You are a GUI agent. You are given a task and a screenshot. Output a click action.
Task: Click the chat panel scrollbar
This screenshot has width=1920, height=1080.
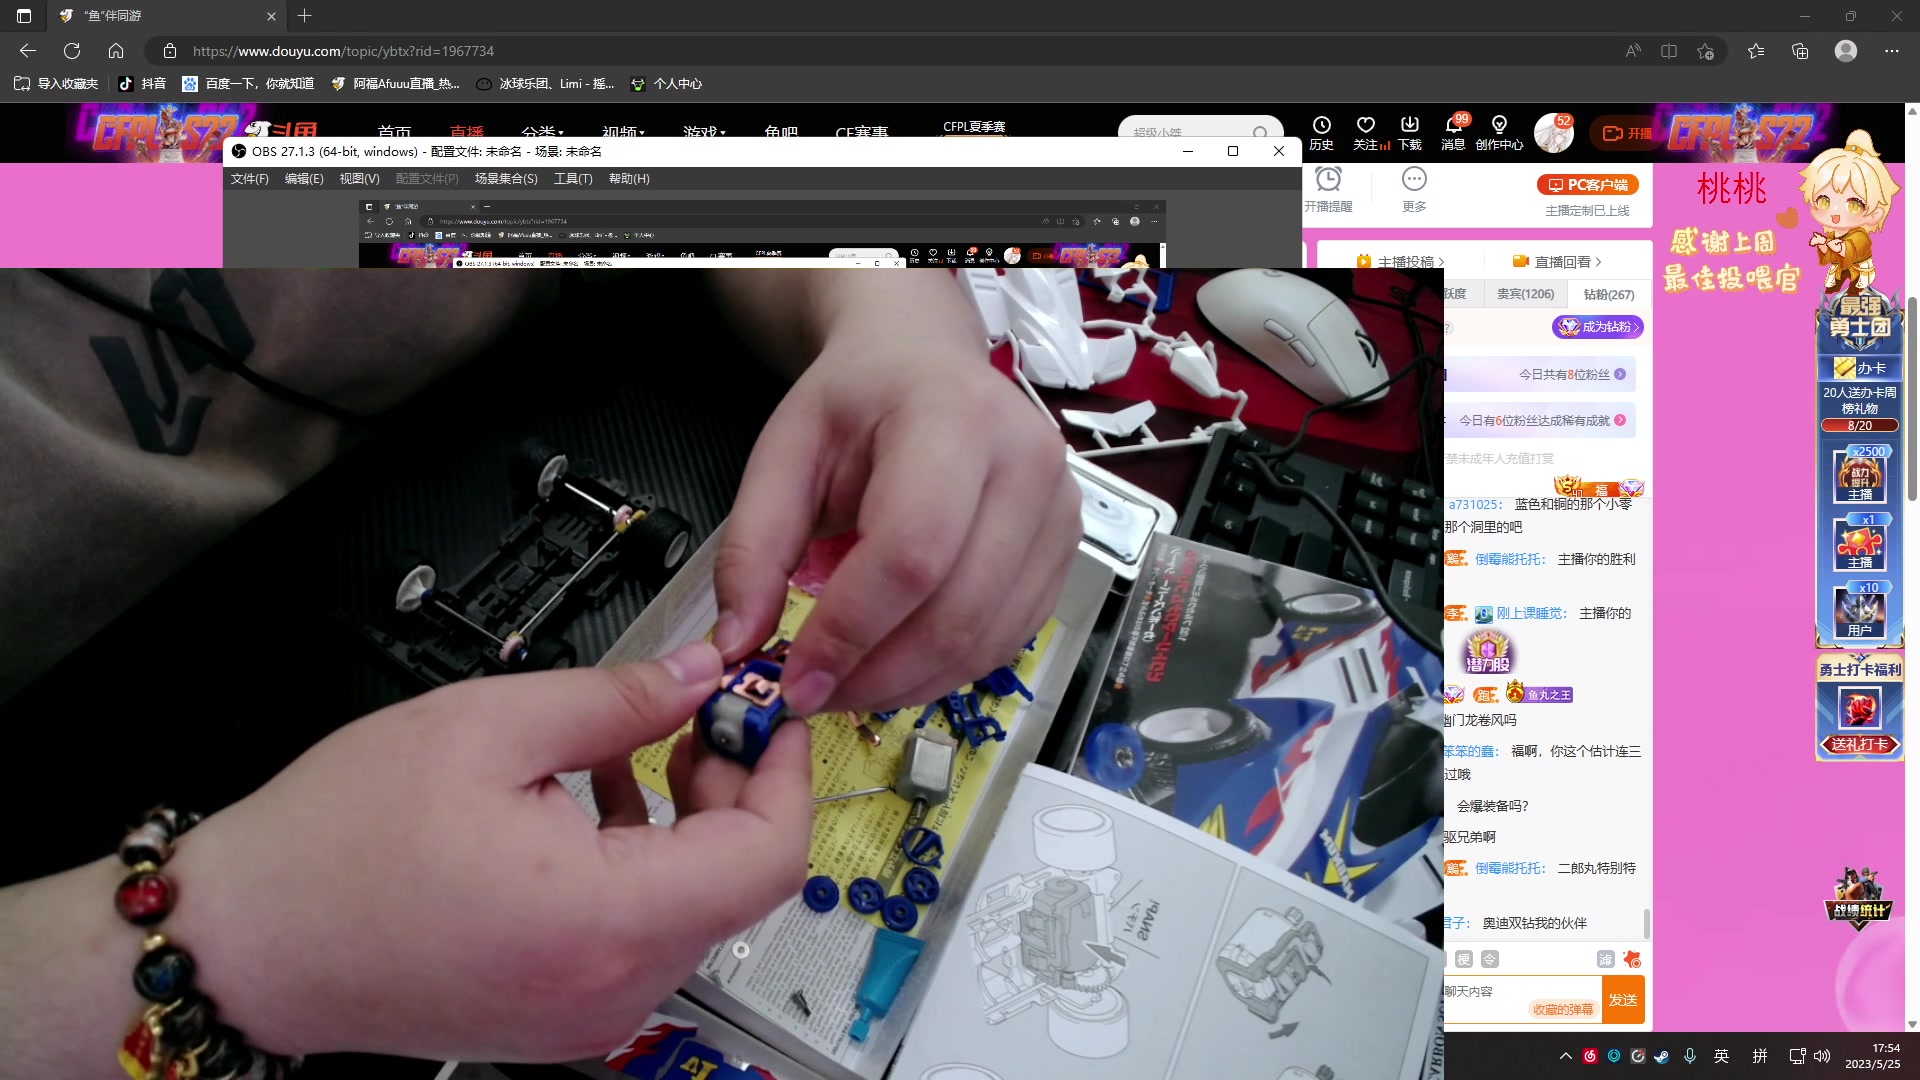[x=1647, y=923]
